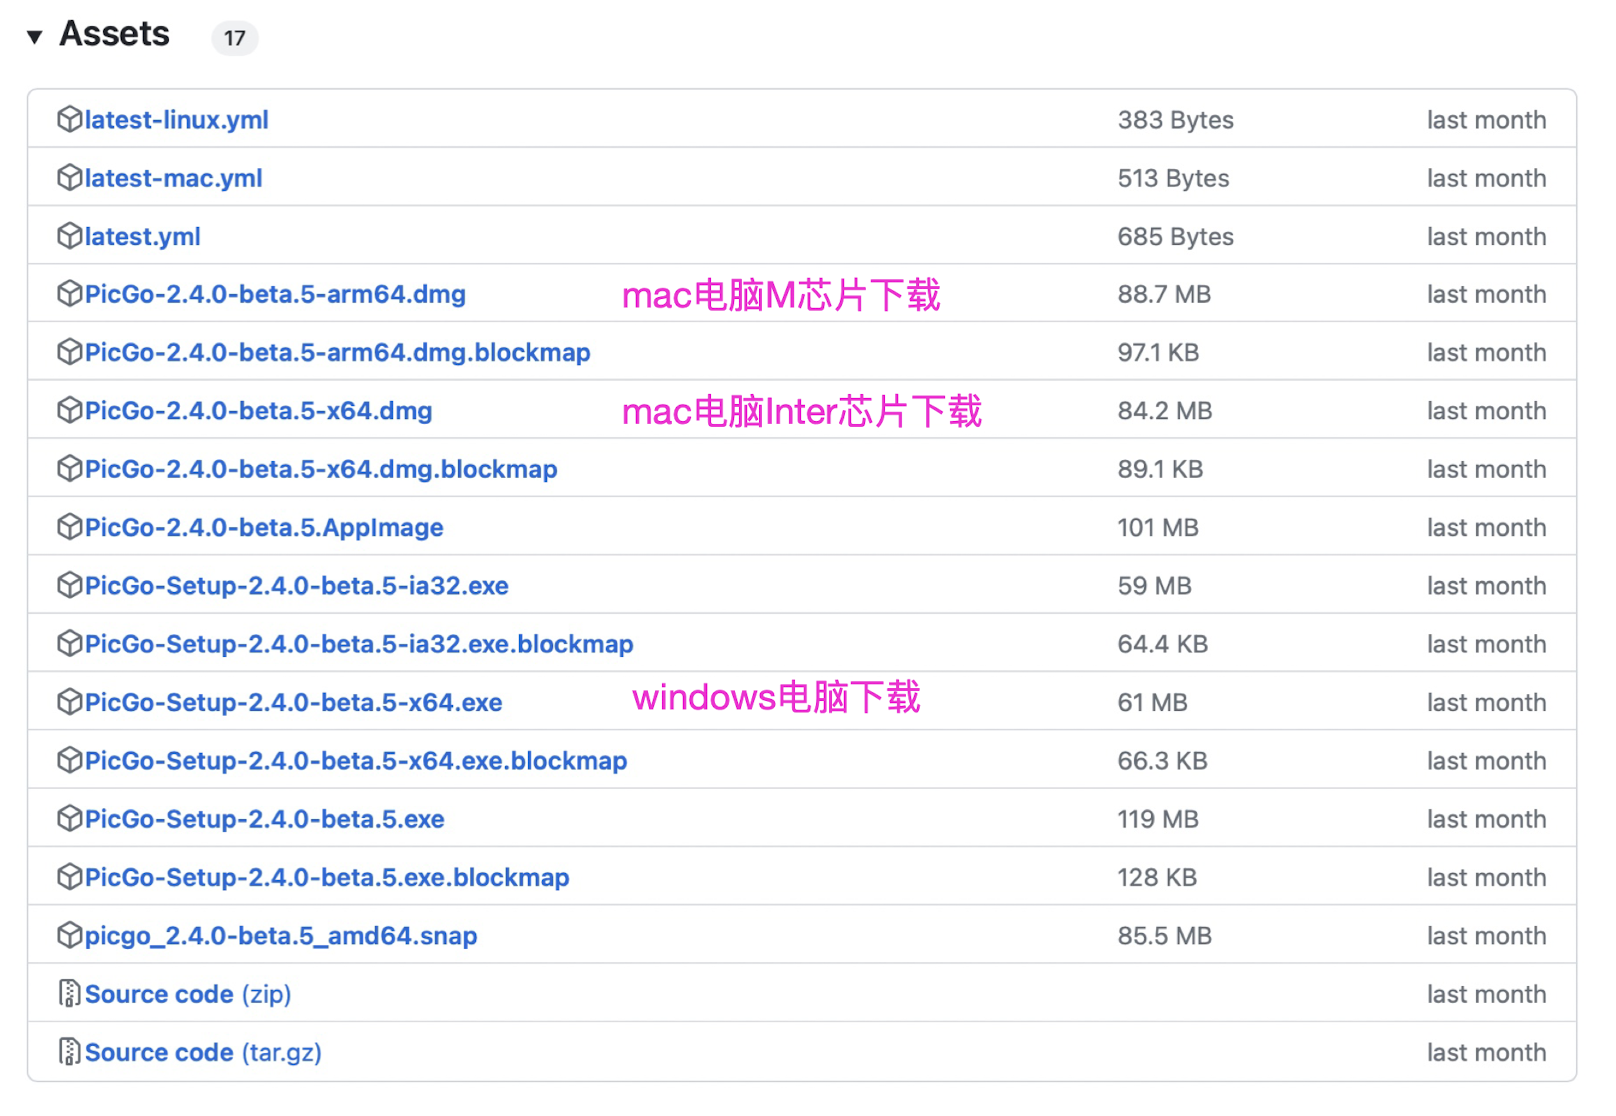Click package icon next to PicGo-2.4.0-beta.5-x64.dmg.blockmap
The width and height of the screenshot is (1616, 1116).
[x=69, y=469]
